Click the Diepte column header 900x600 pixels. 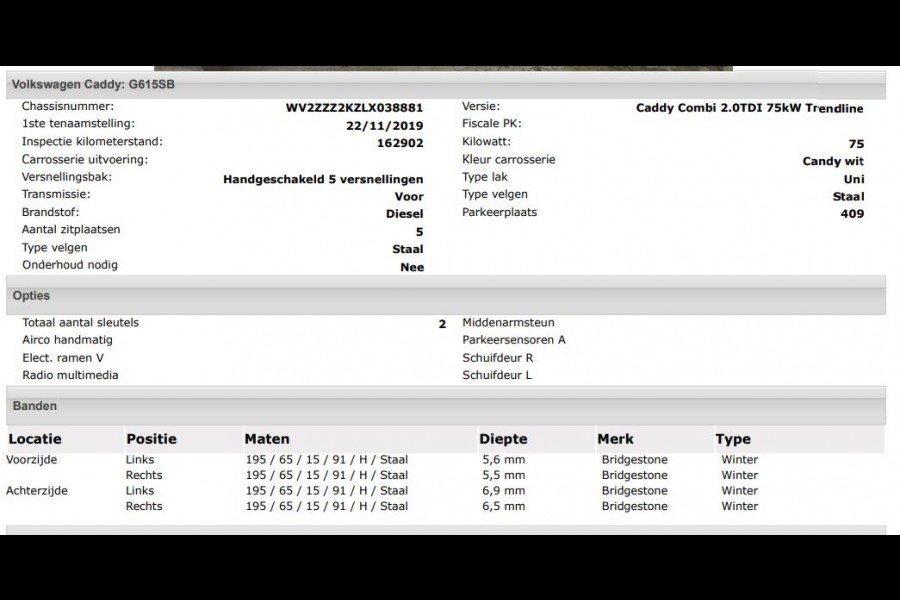[503, 439]
